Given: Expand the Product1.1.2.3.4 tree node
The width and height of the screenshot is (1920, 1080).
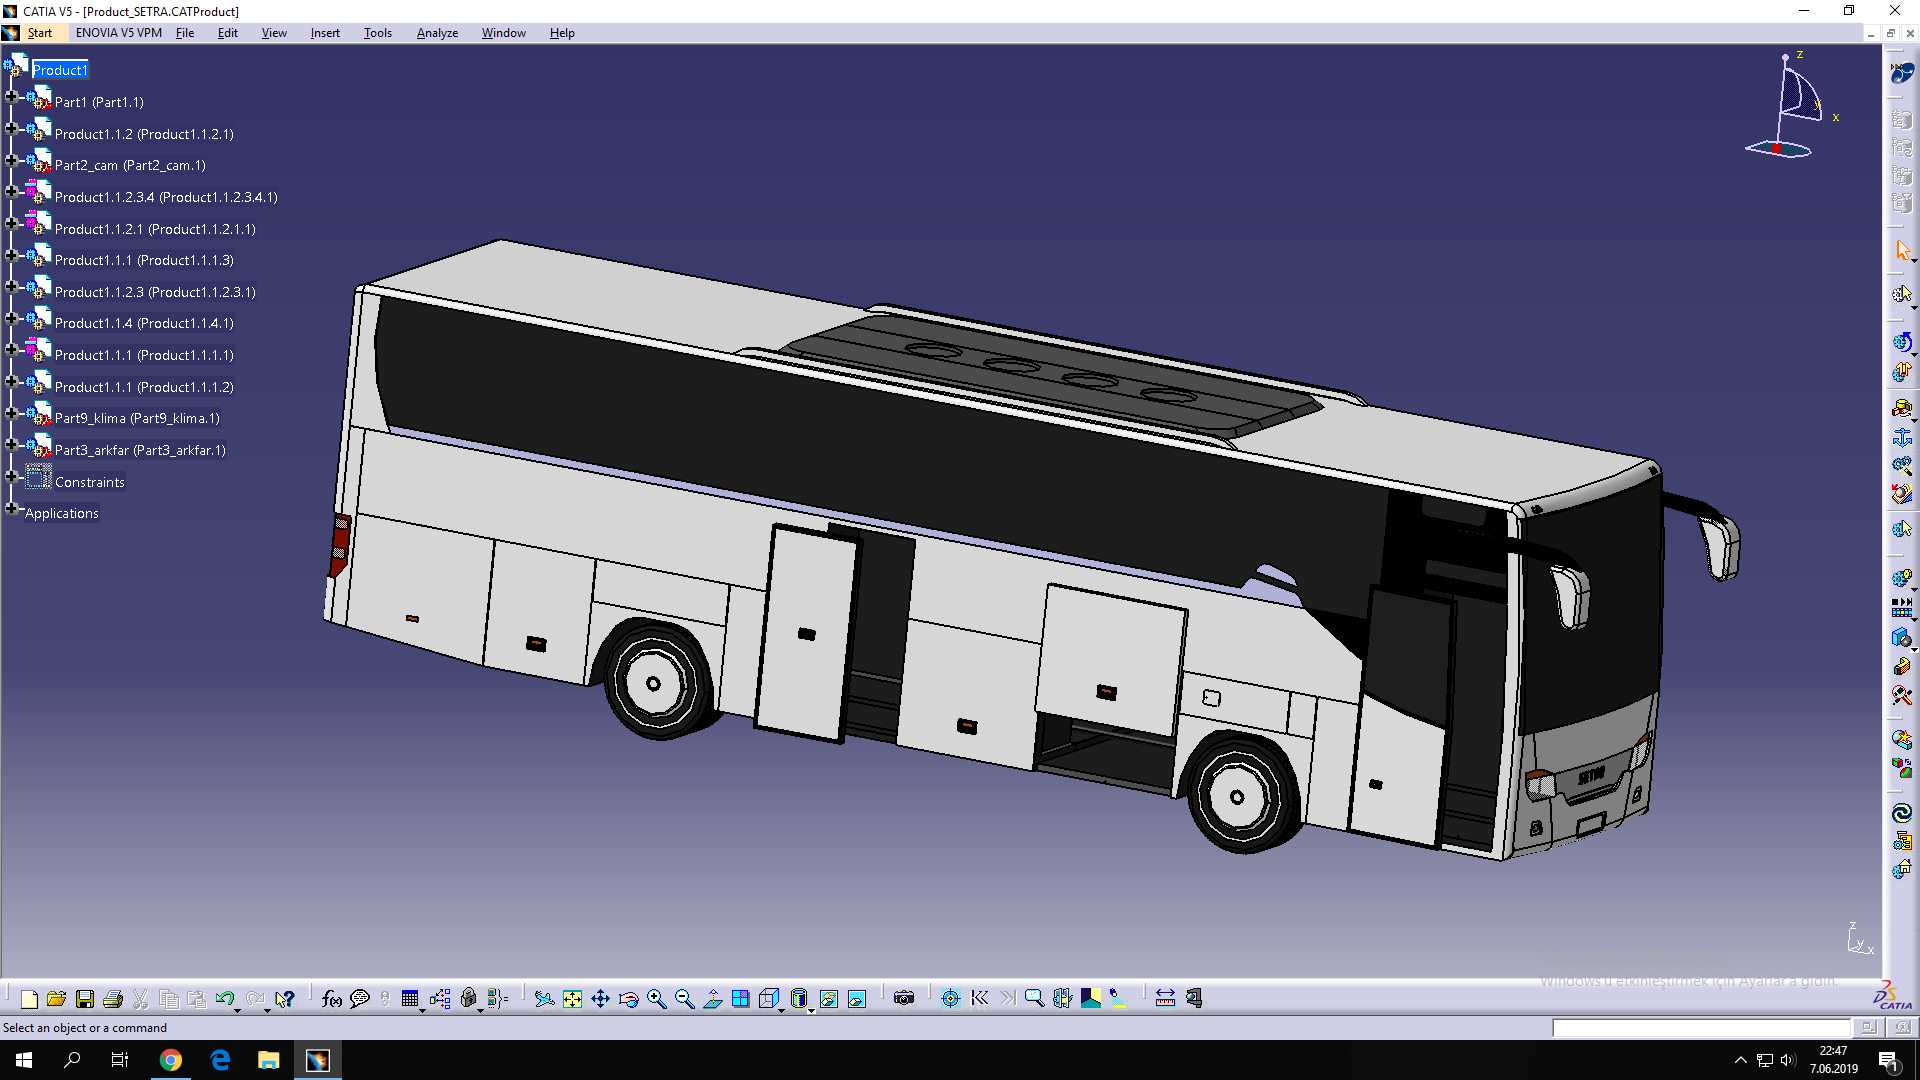Looking at the screenshot, I should (11, 192).
